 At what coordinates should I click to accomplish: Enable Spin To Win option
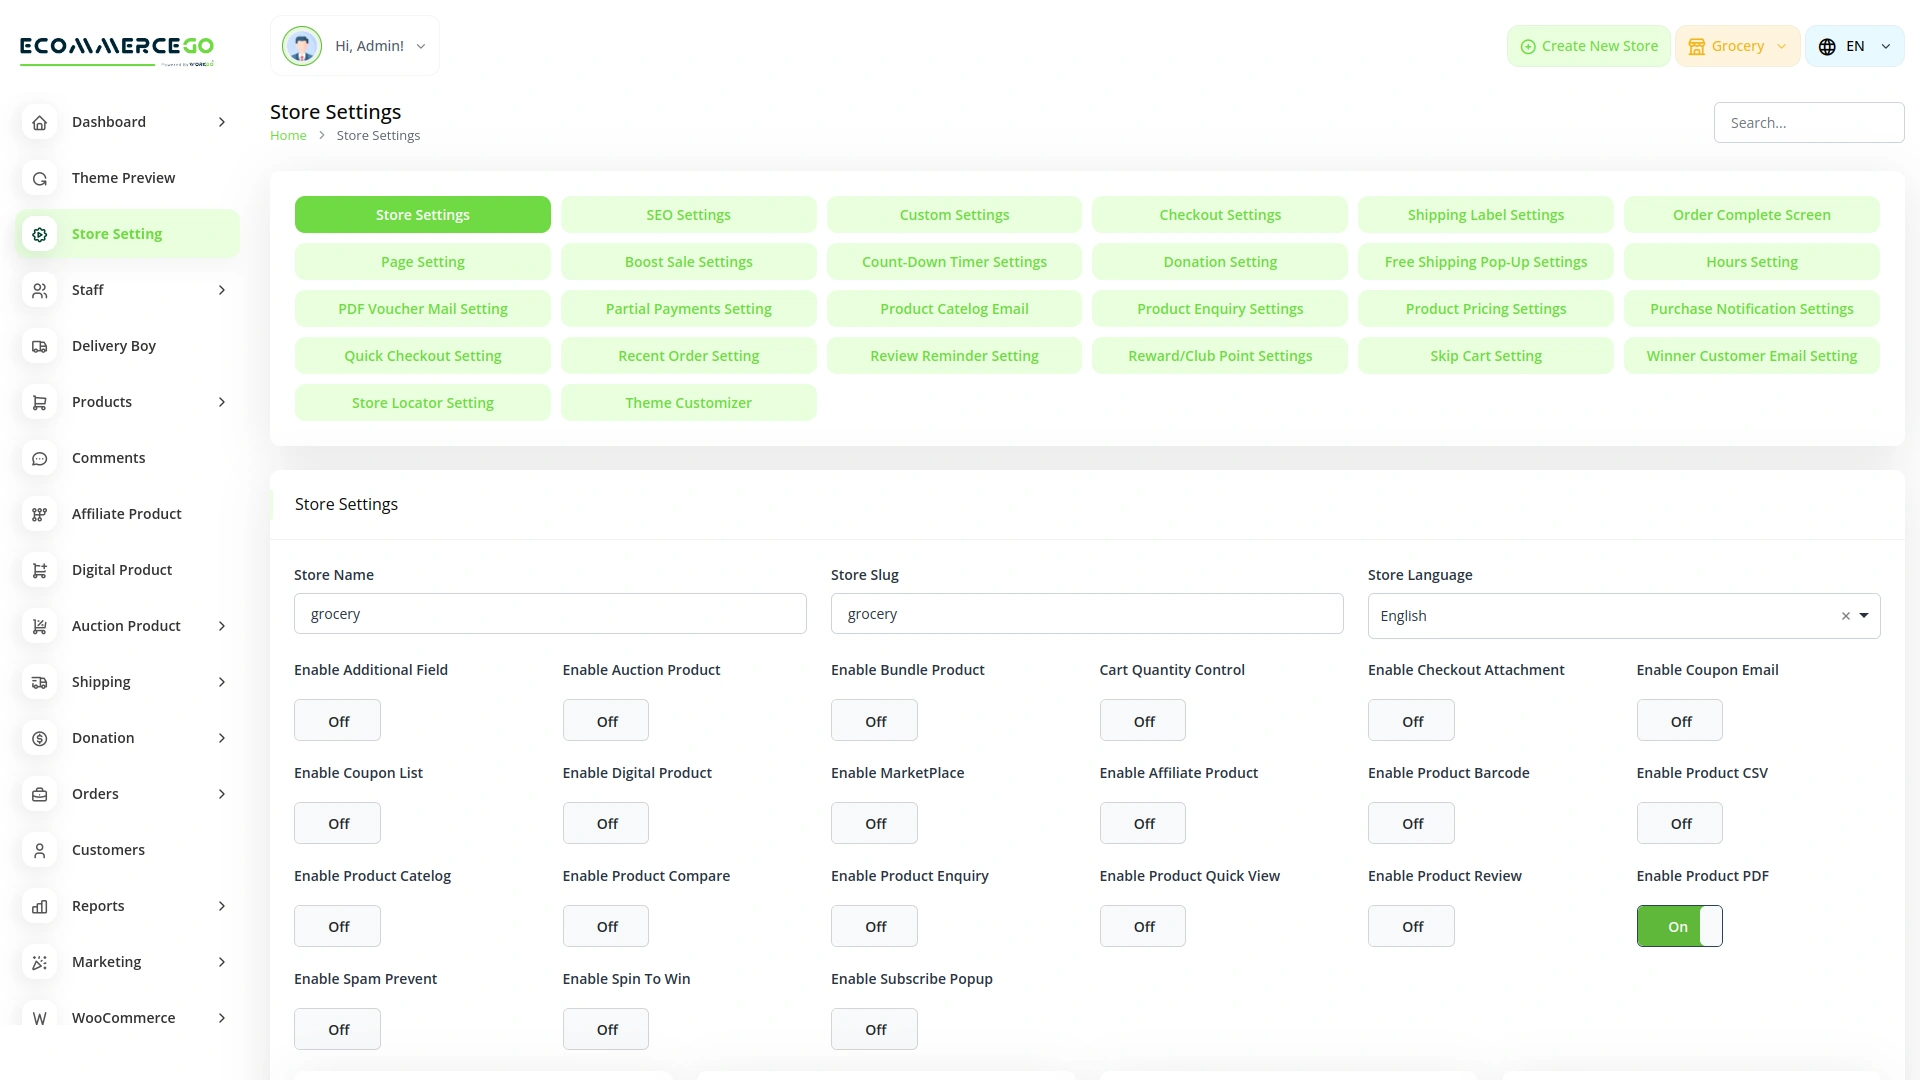tap(605, 1028)
